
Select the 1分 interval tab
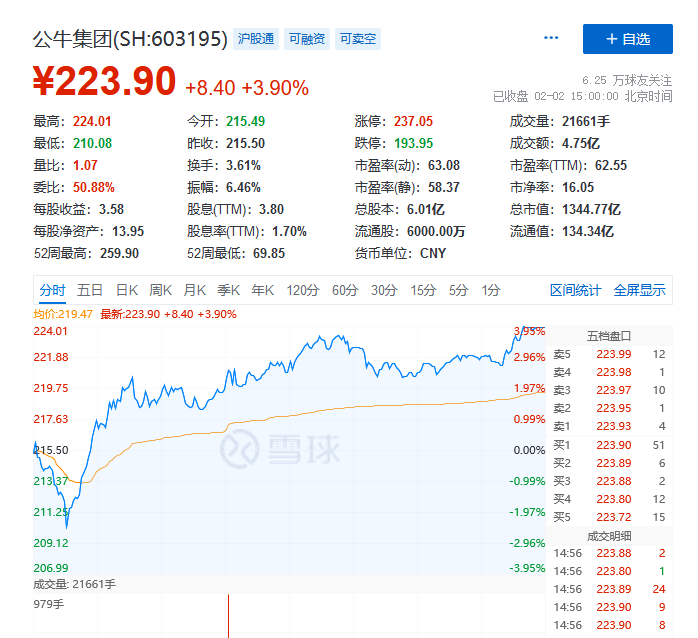tap(491, 290)
